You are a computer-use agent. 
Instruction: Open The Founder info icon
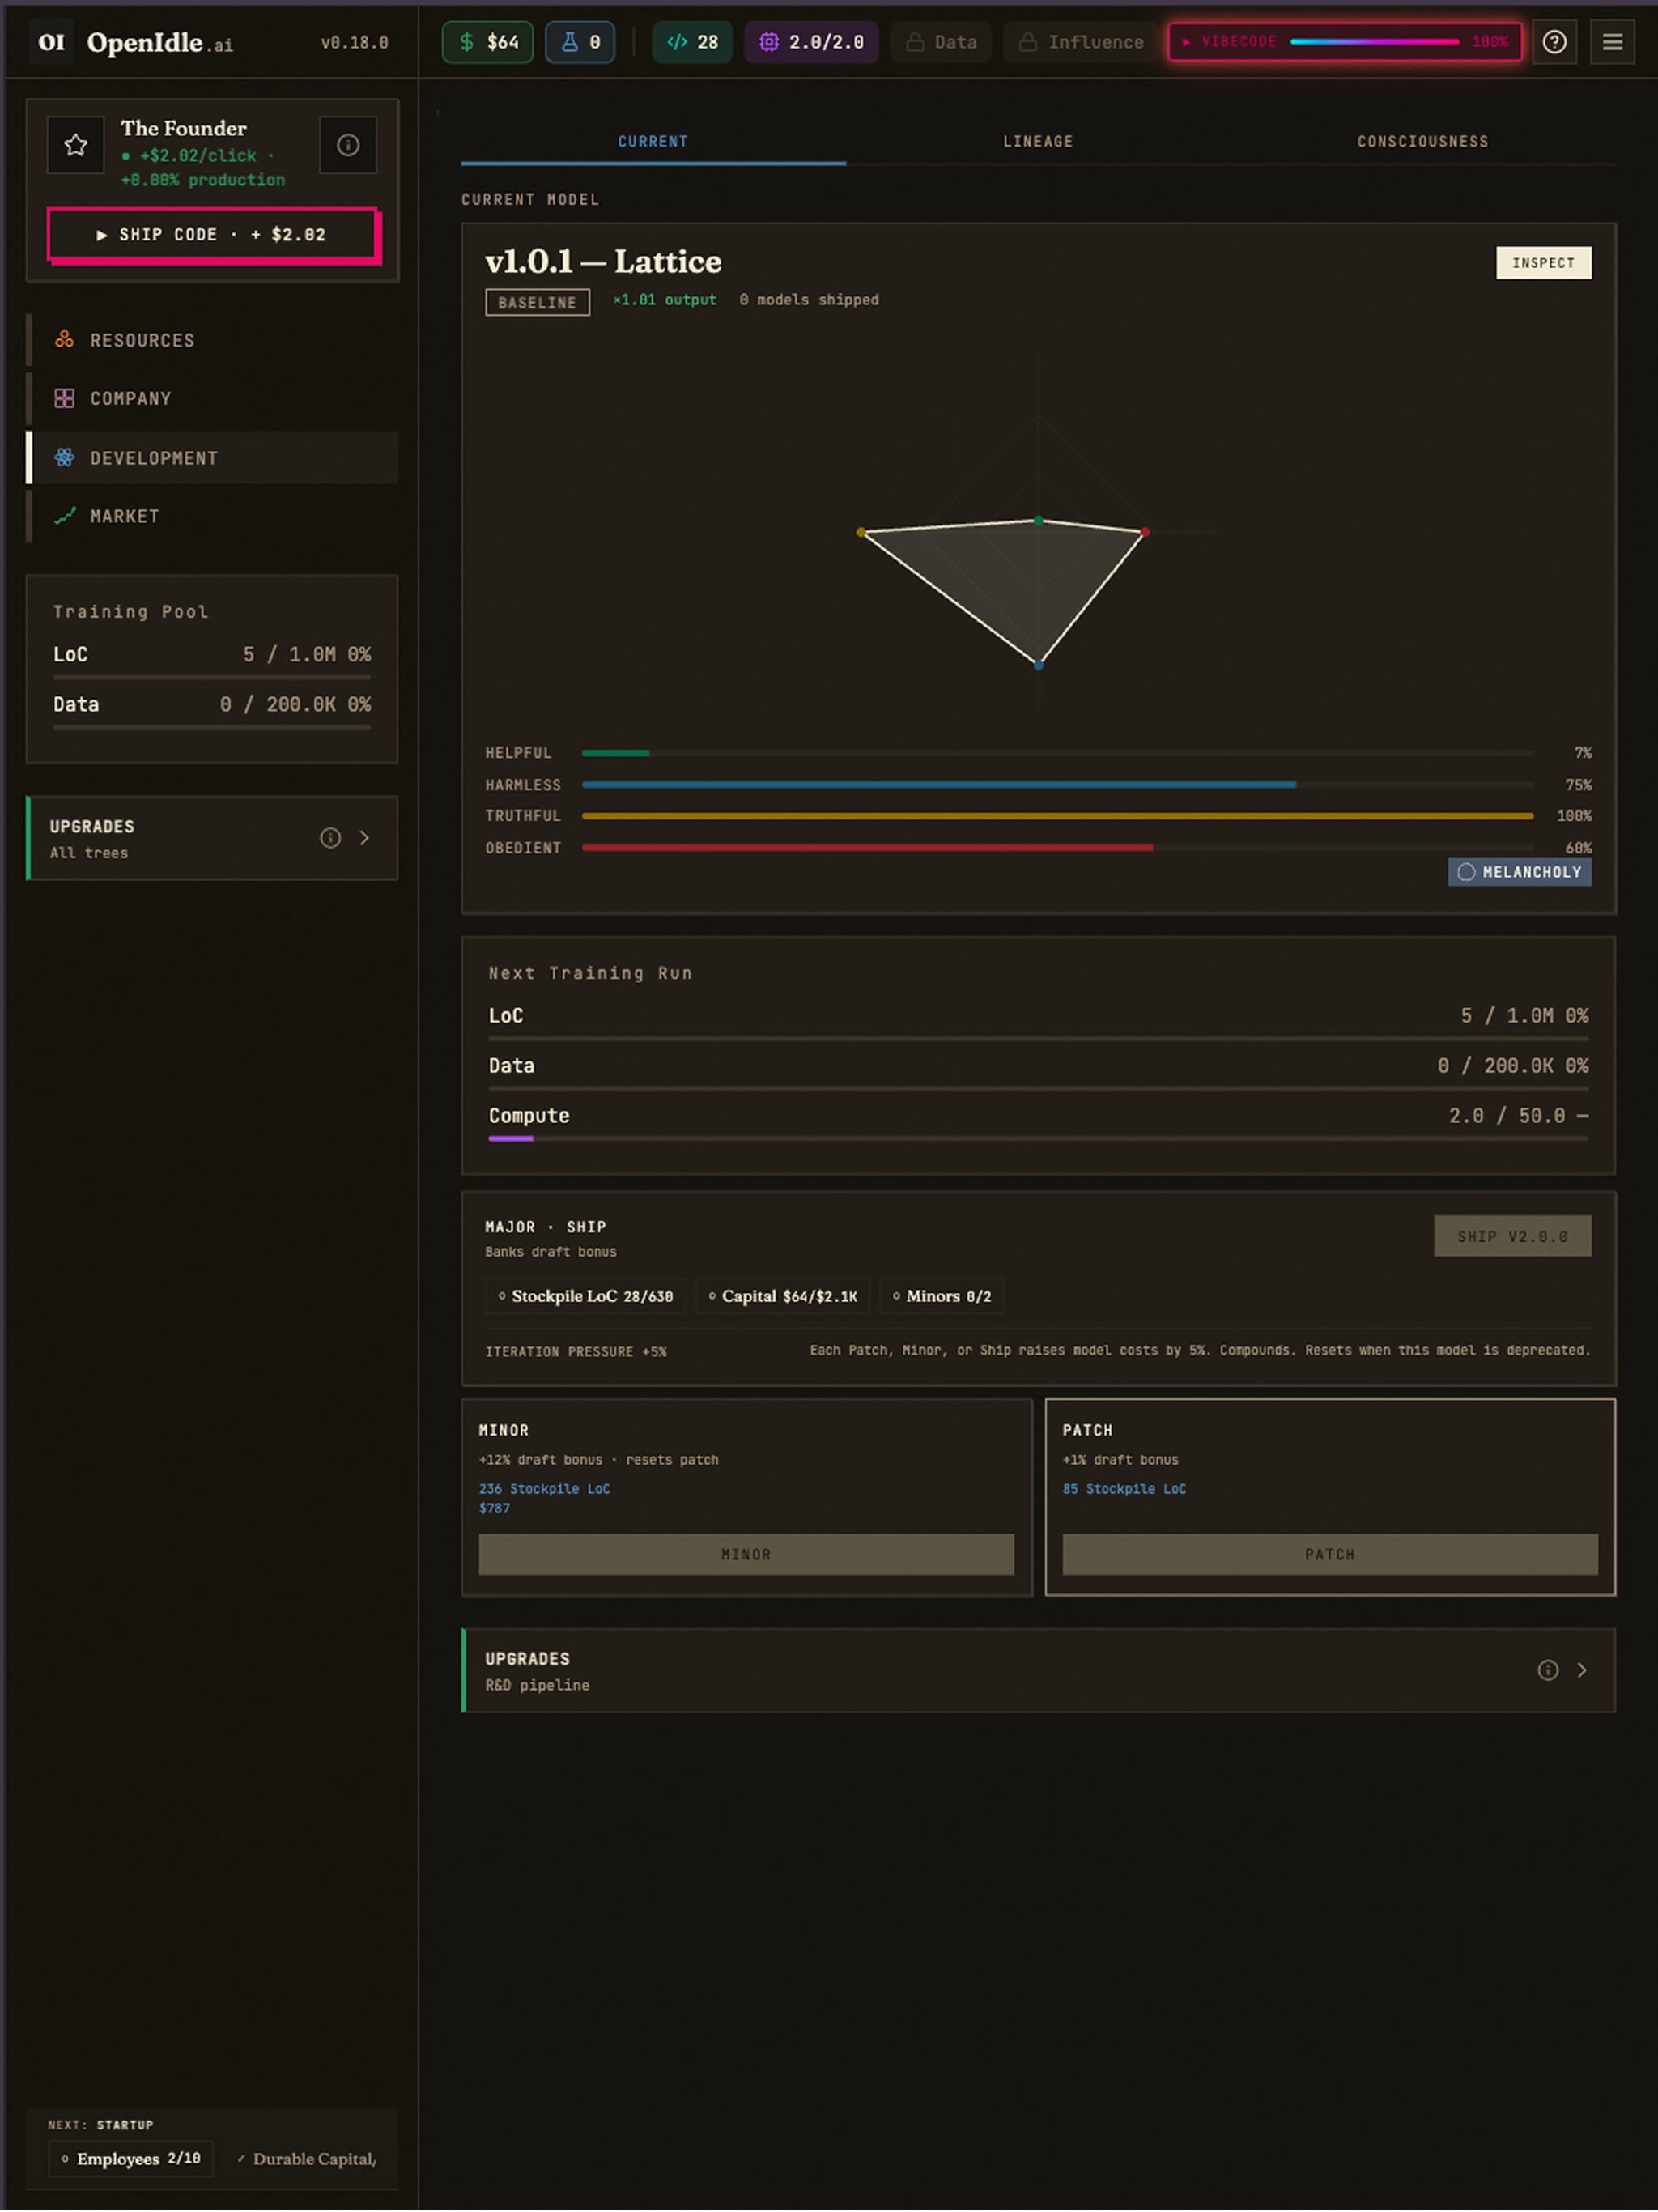click(348, 145)
